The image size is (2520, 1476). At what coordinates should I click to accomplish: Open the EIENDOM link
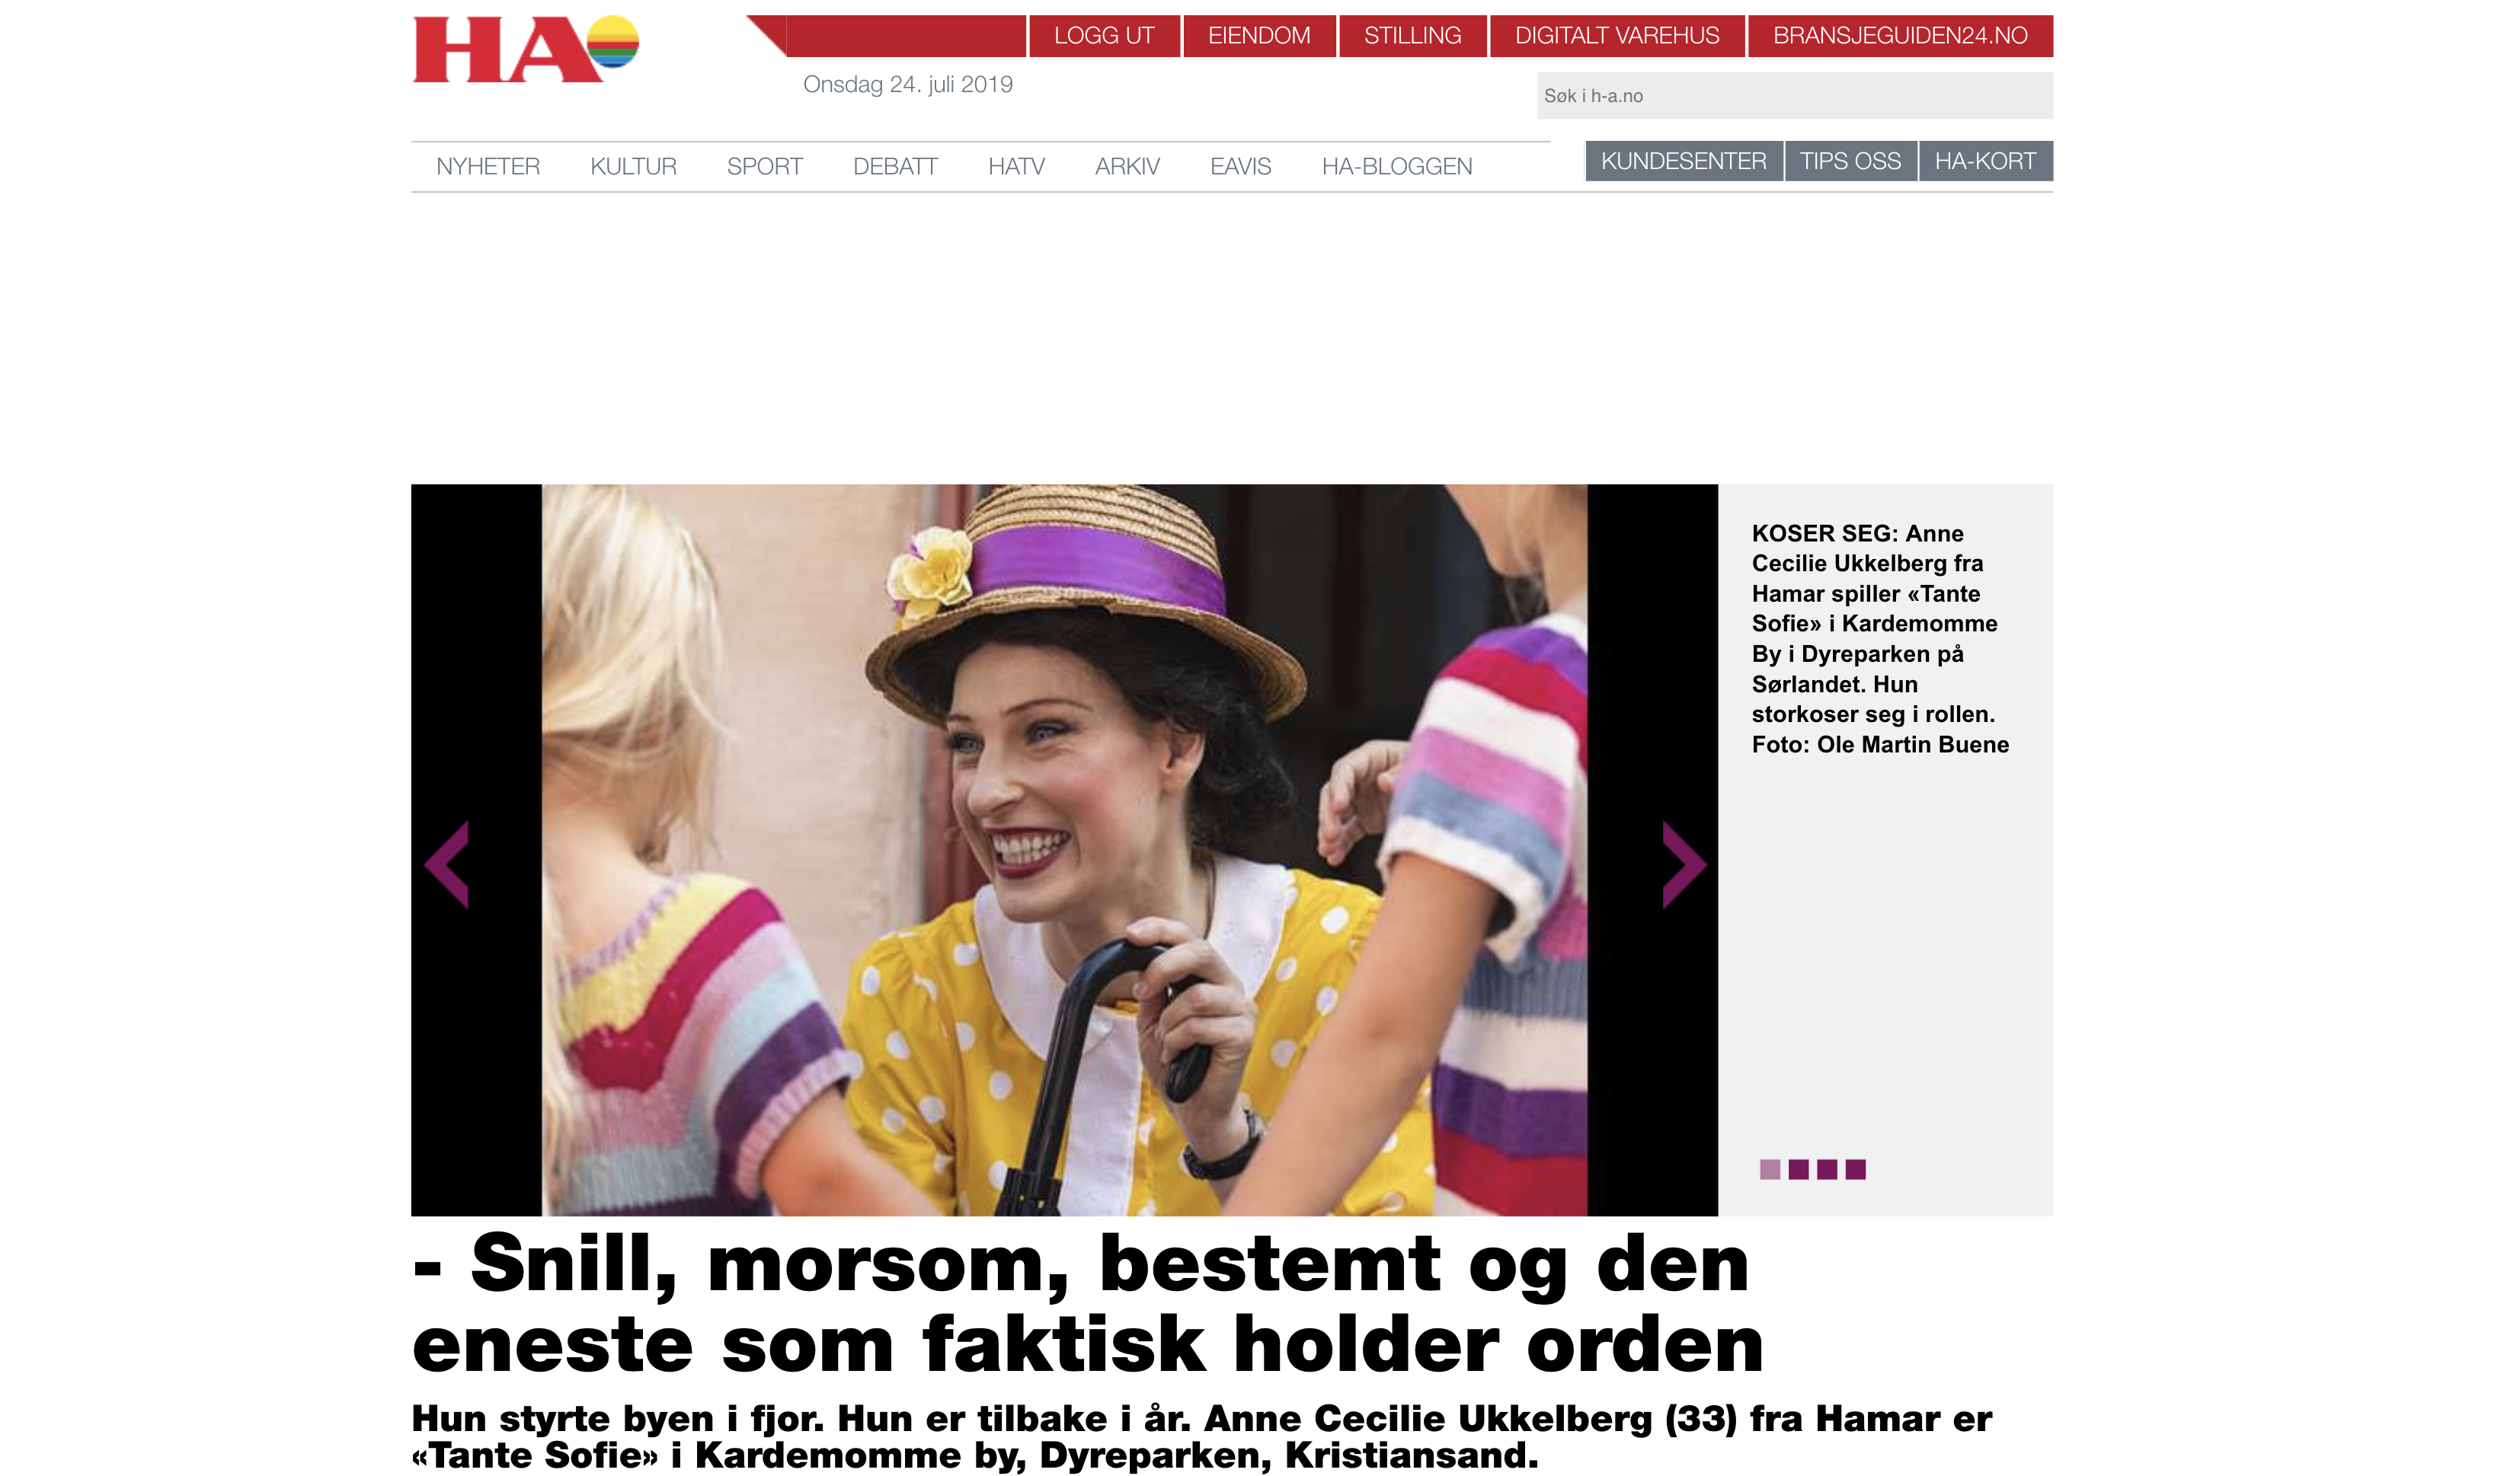pos(1259,36)
